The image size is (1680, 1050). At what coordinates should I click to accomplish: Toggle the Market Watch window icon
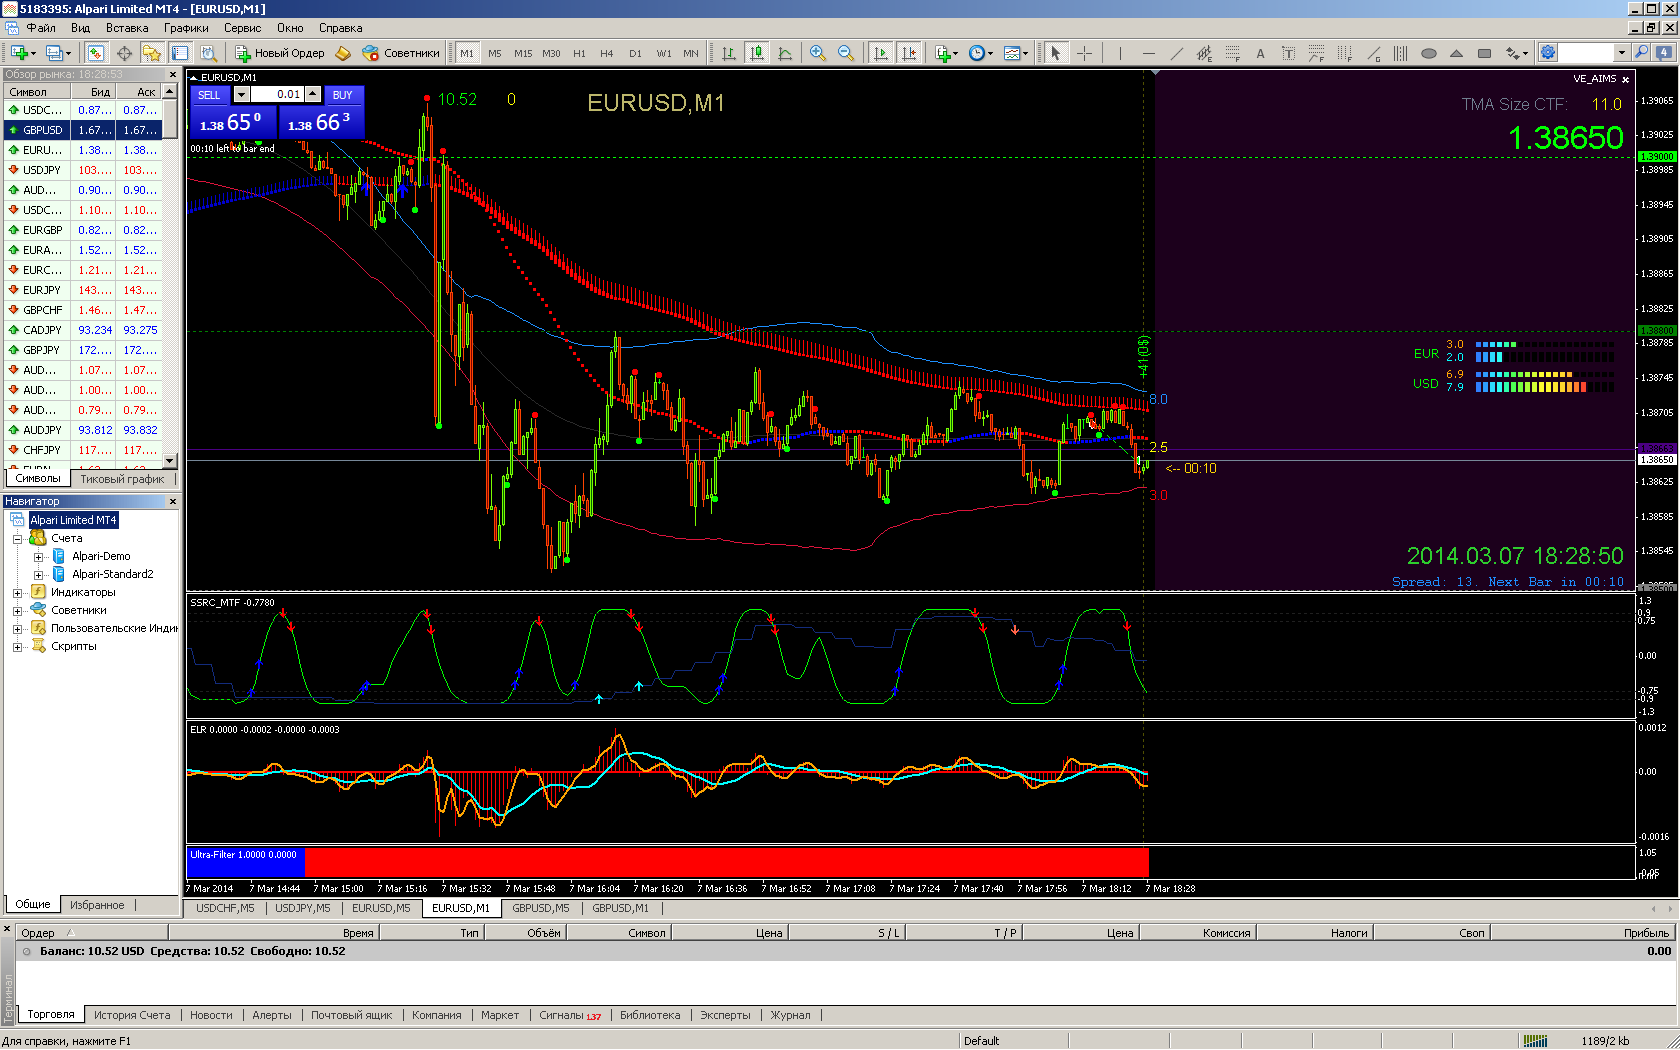(95, 53)
